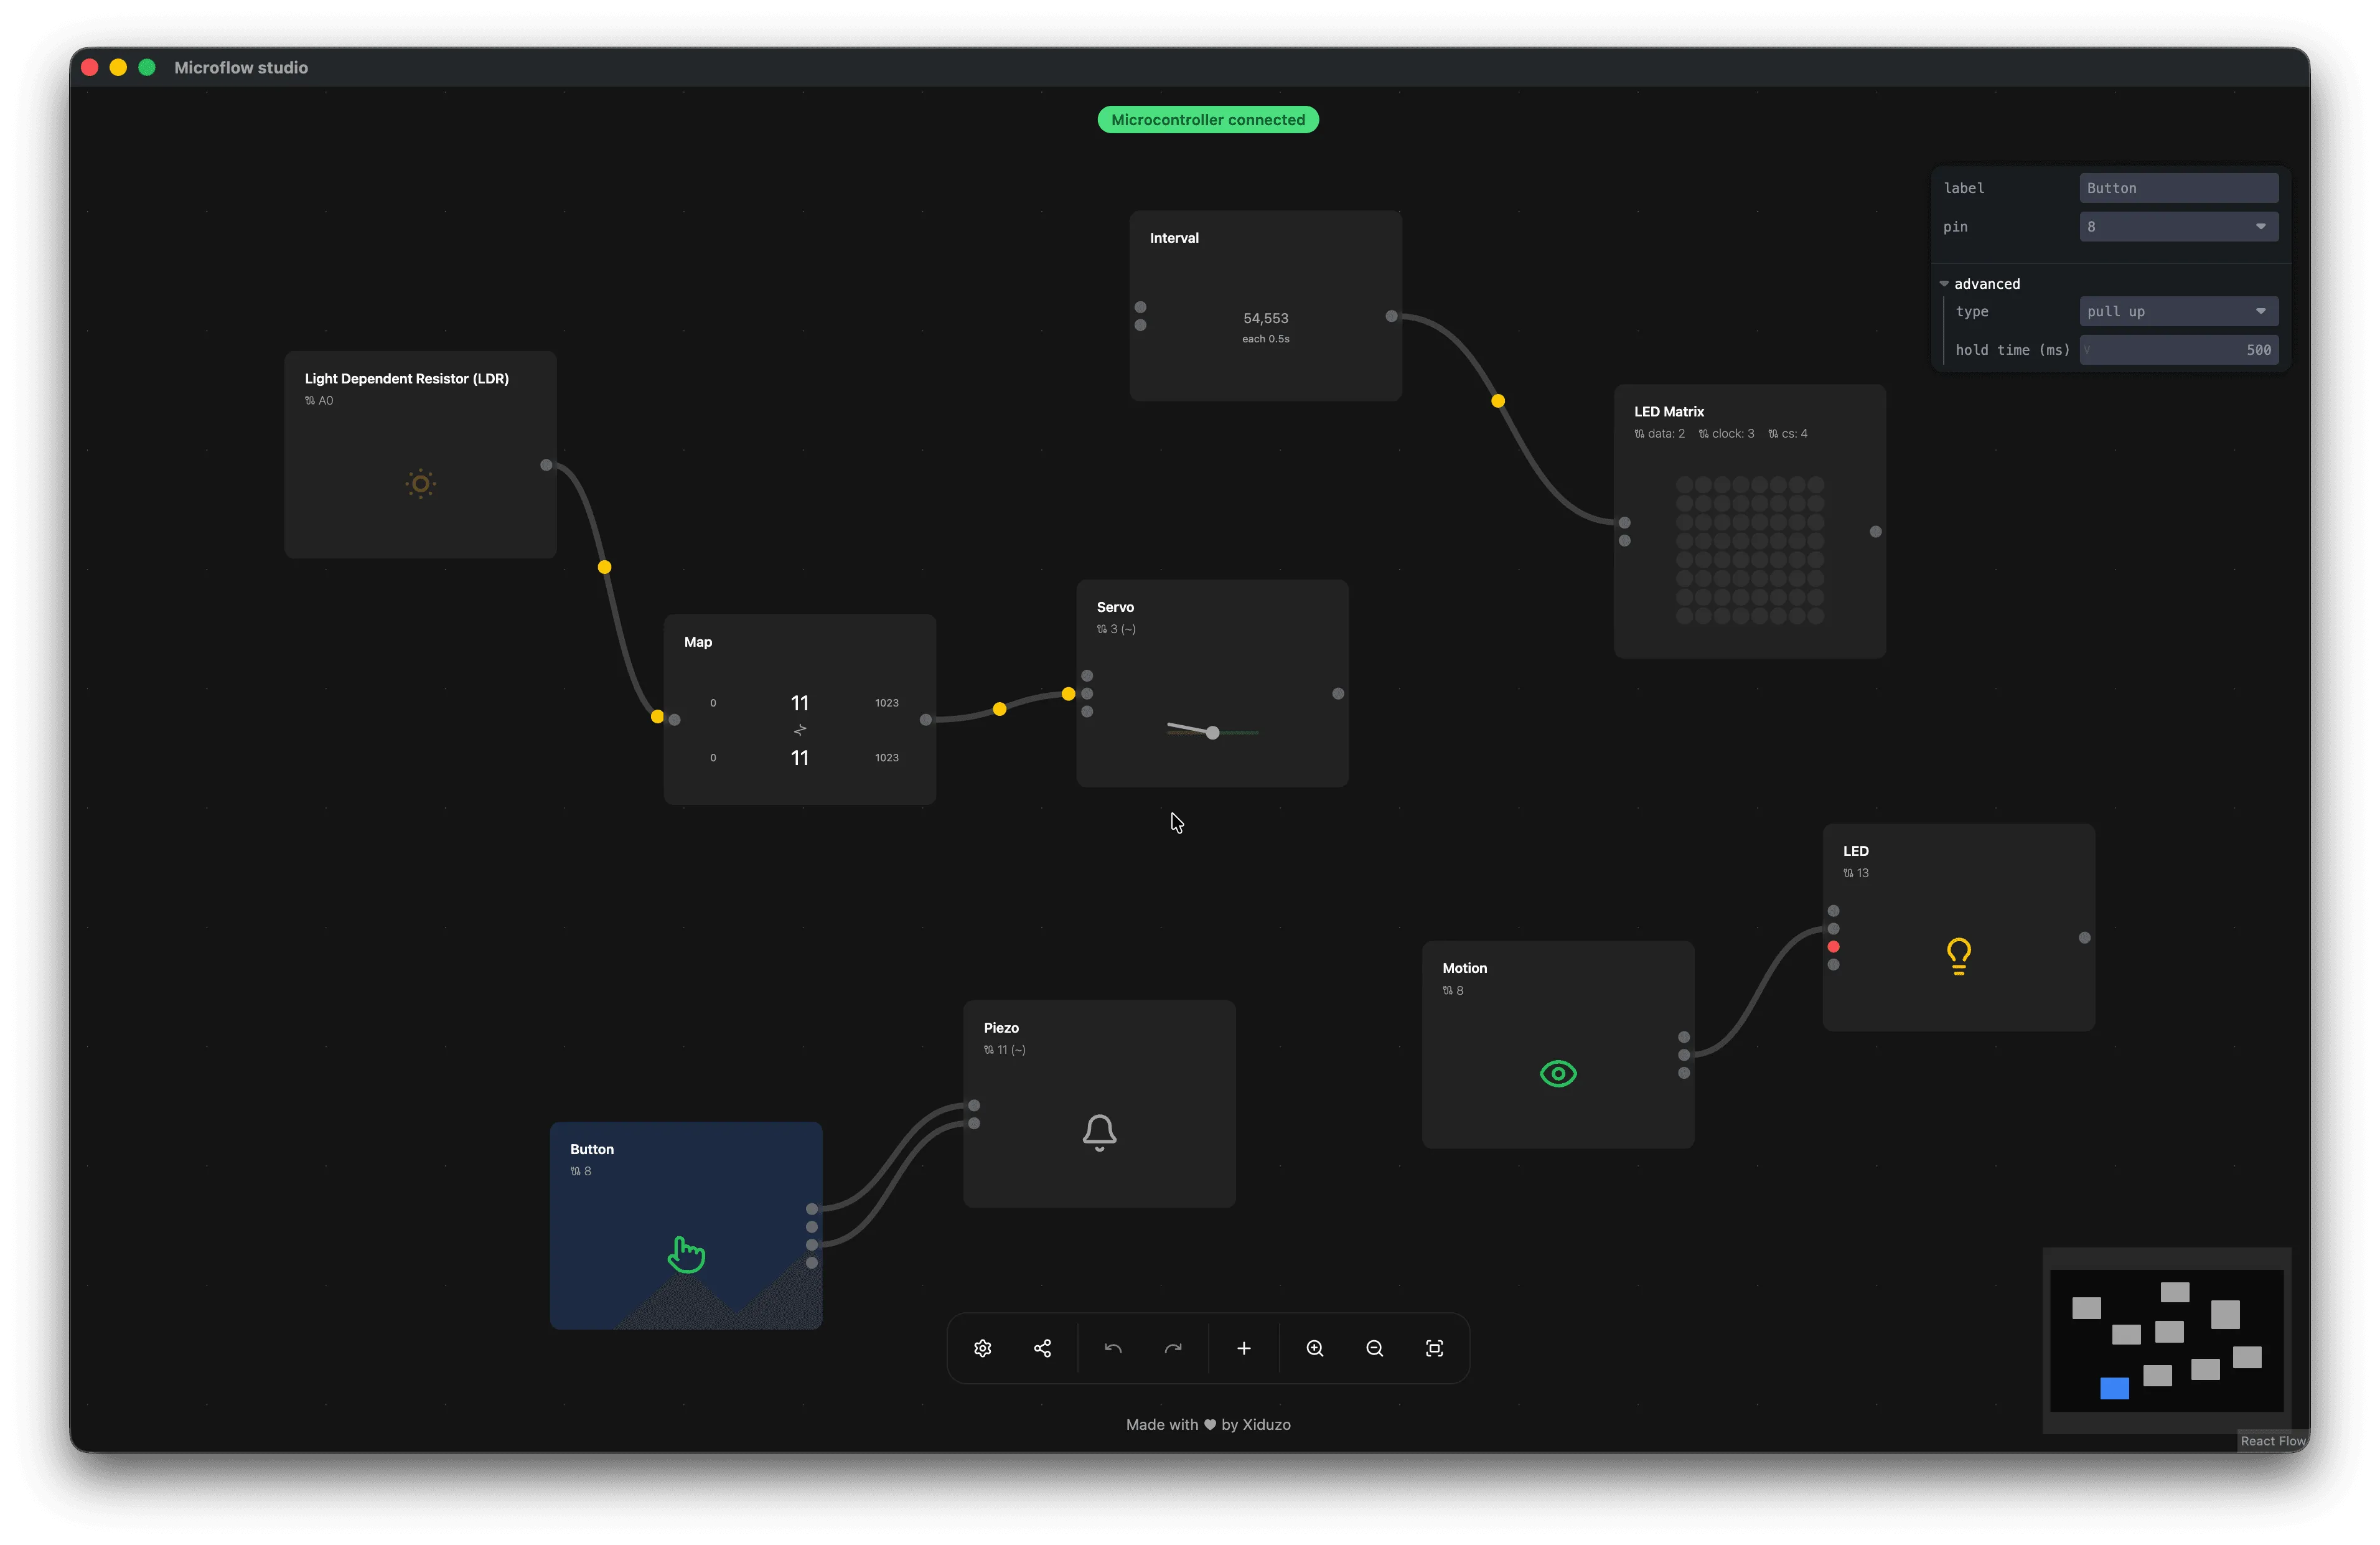This screenshot has height=1545, width=2380.
Task: Redo the last undone action
Action: tap(1173, 1348)
